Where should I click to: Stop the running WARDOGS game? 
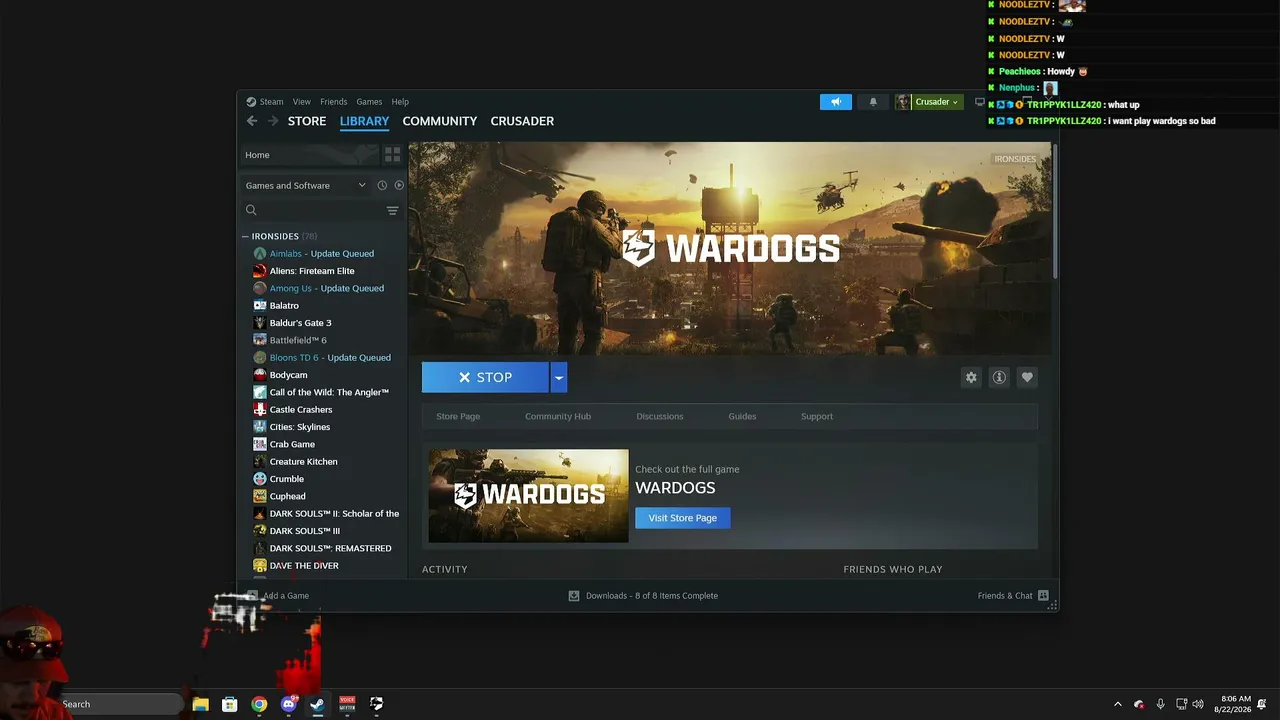(486, 377)
